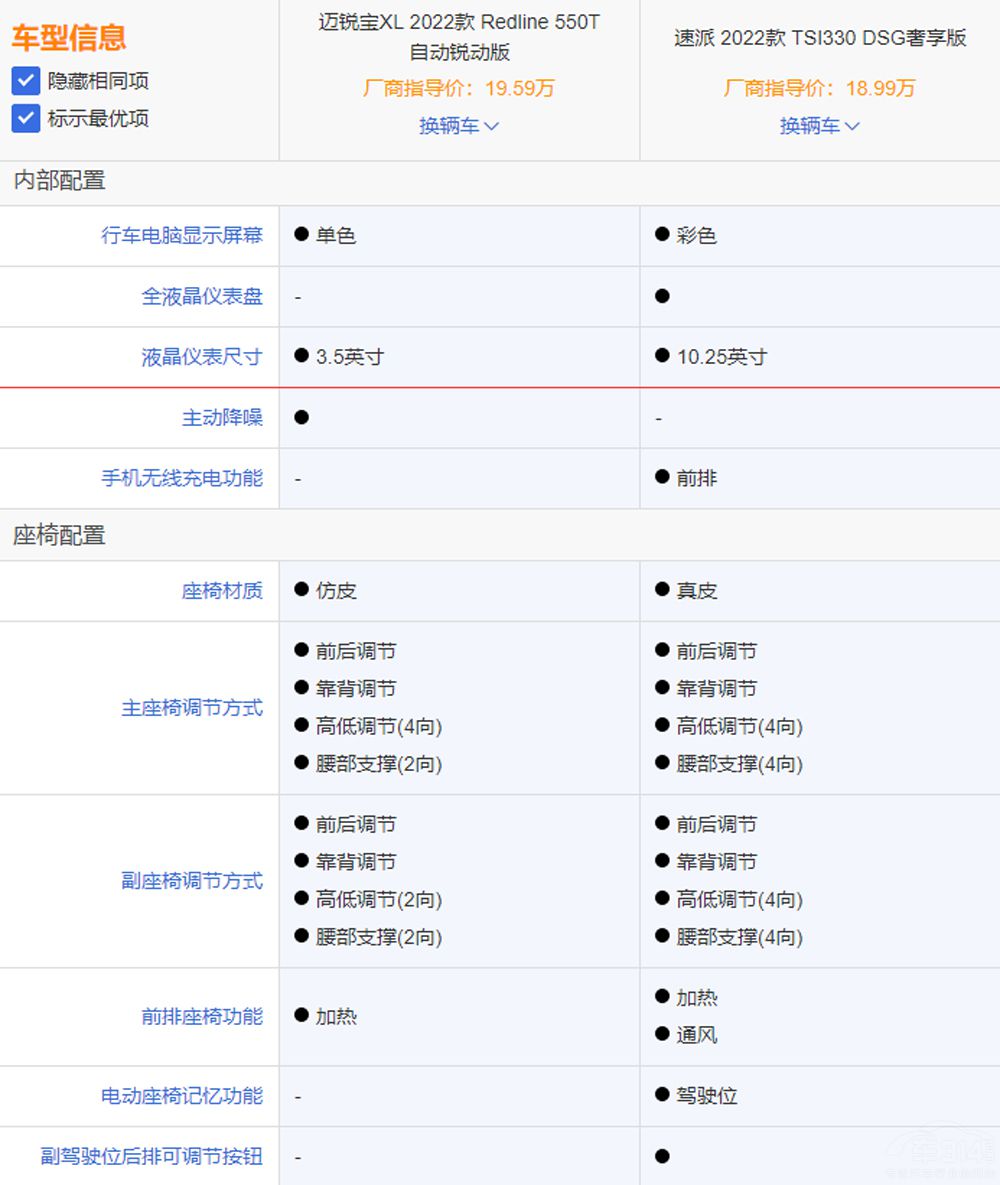The height and width of the screenshot is (1185, 1000).
Task: Open the 前排座椅功能 link
Action: tap(202, 1017)
